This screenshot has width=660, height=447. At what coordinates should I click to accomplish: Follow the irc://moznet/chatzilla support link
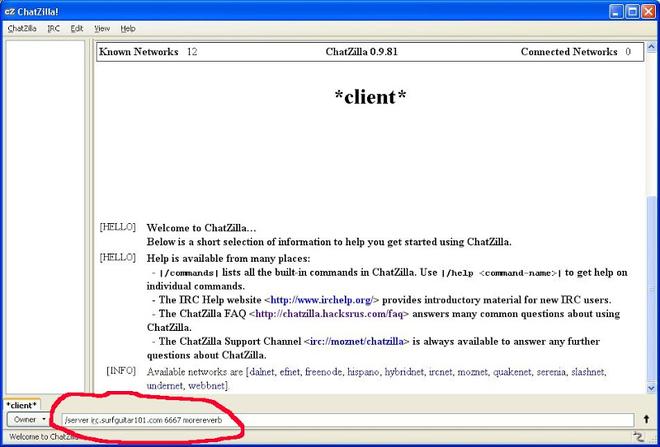[357, 341]
